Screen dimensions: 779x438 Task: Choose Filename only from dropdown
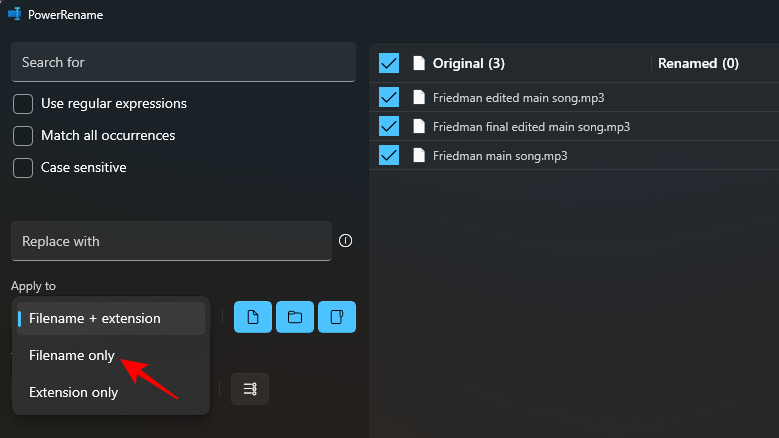(x=72, y=355)
